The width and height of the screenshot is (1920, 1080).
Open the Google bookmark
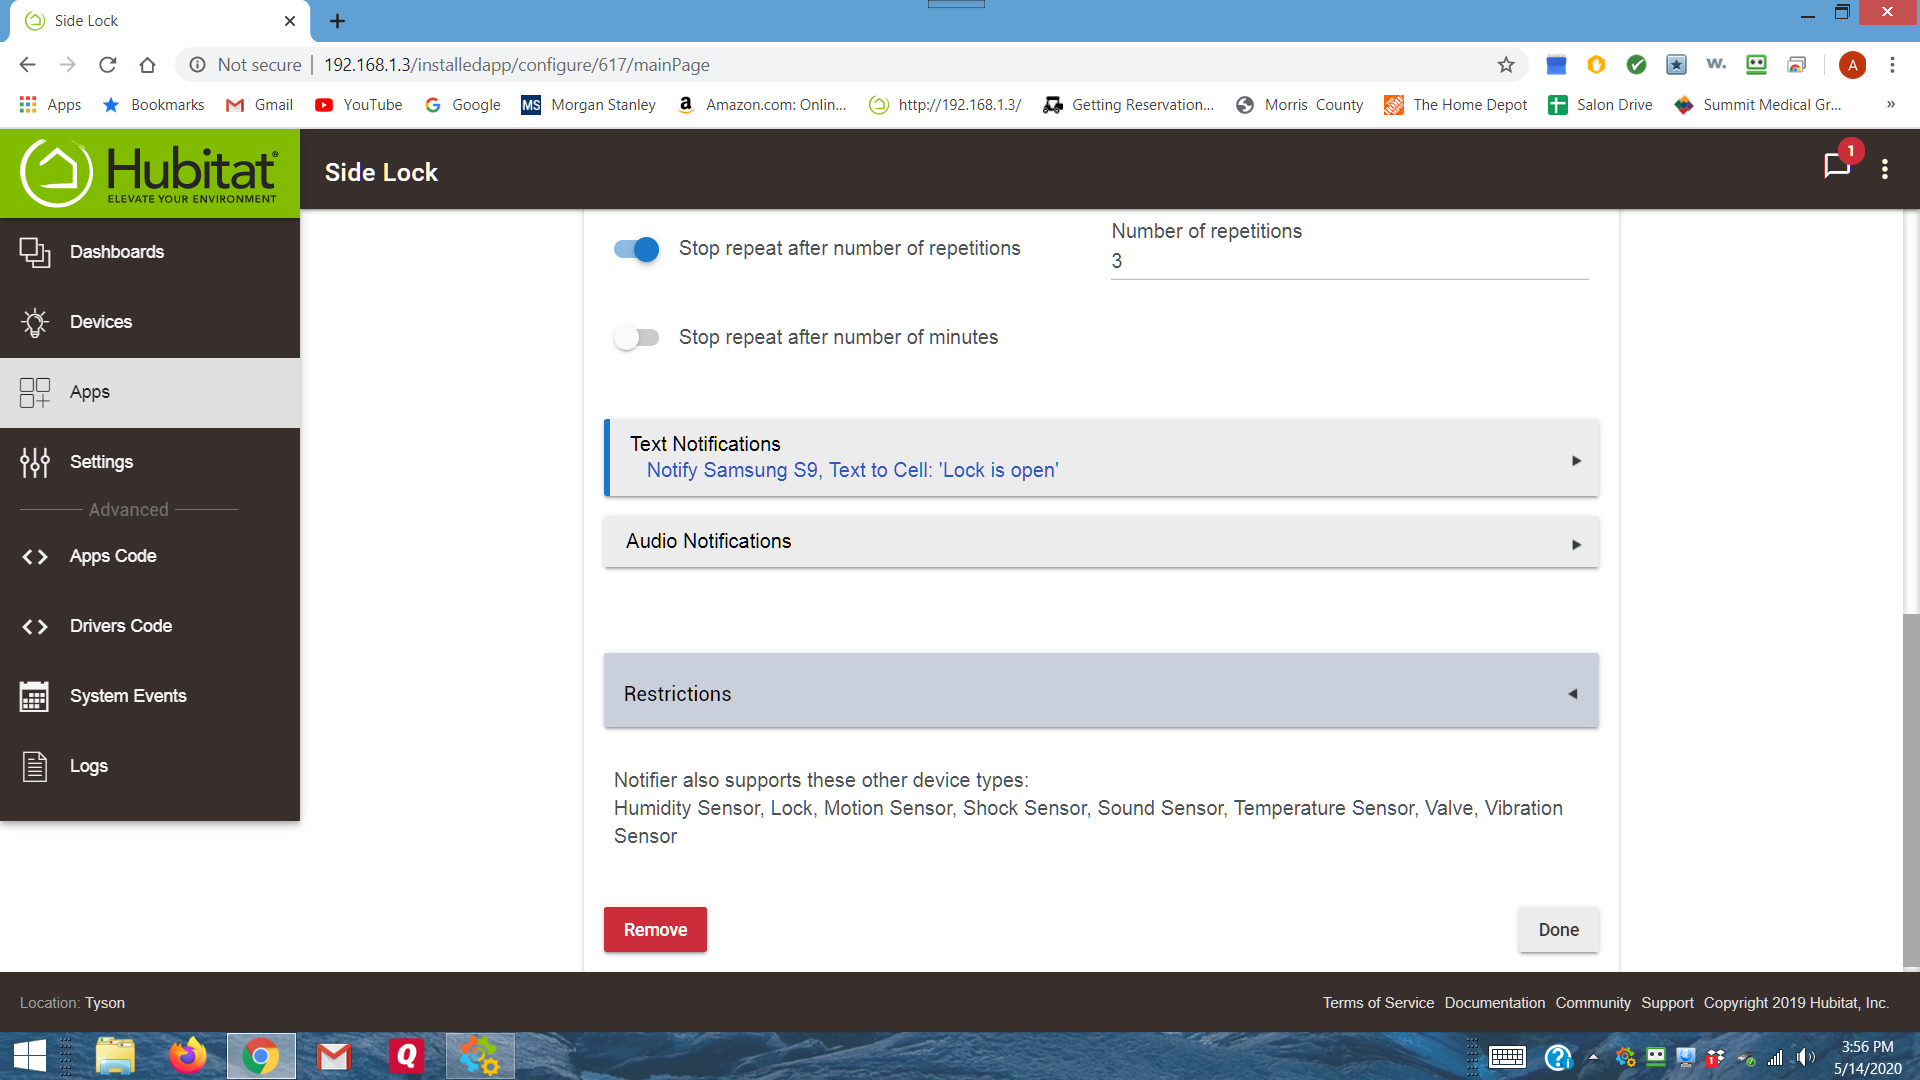(462, 105)
